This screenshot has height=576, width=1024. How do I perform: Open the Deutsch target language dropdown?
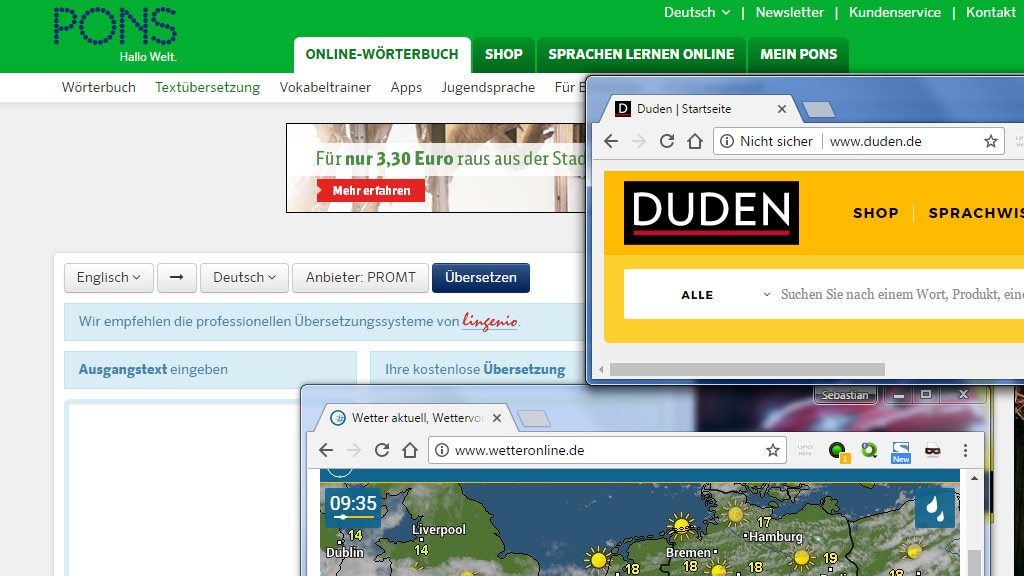[244, 278]
